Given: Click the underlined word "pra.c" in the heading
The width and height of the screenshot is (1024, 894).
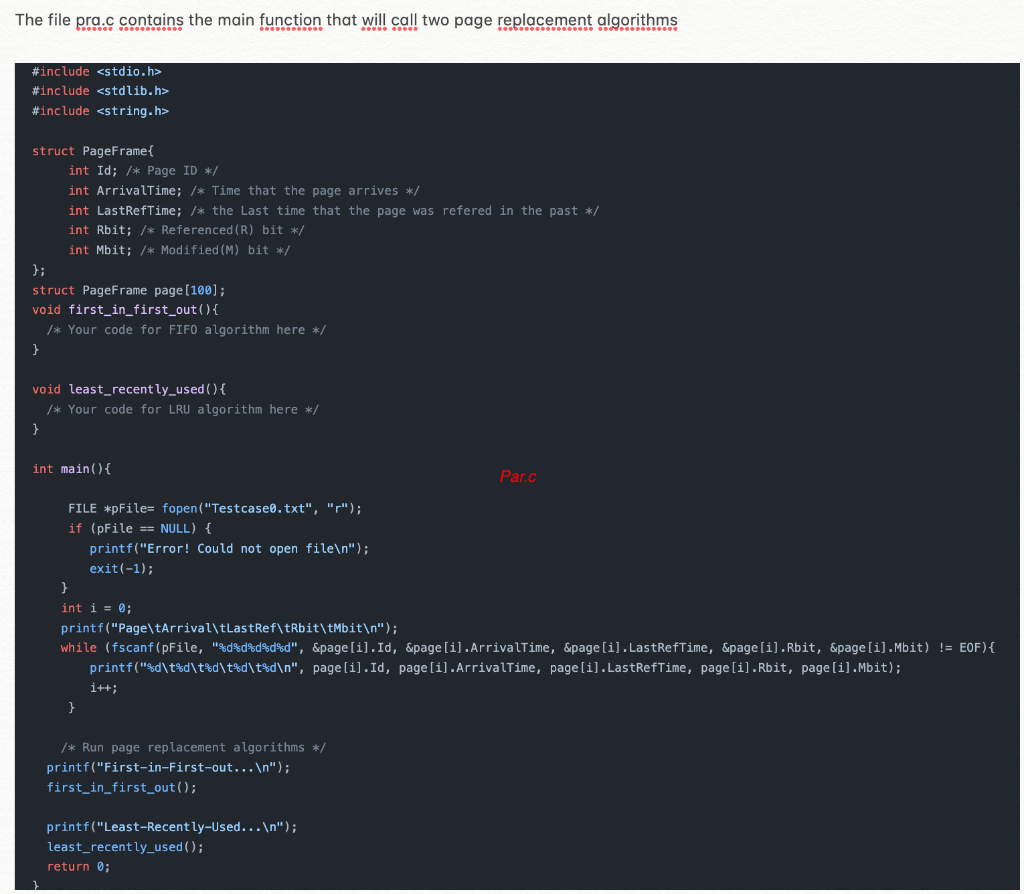Looking at the screenshot, I should [93, 20].
